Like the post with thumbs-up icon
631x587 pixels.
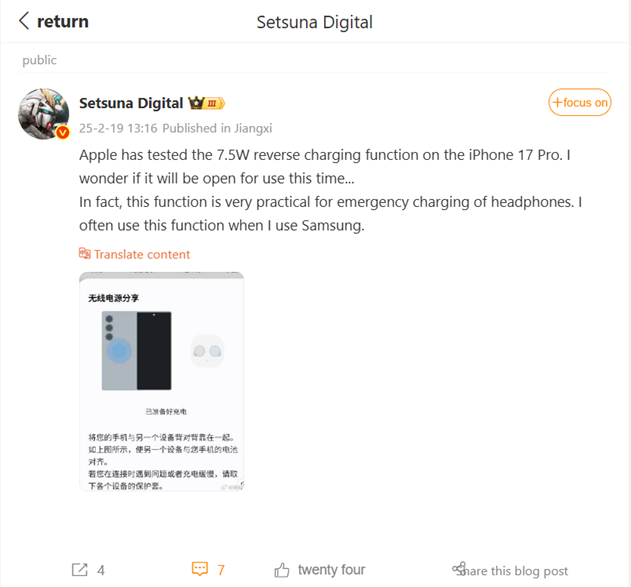point(282,570)
